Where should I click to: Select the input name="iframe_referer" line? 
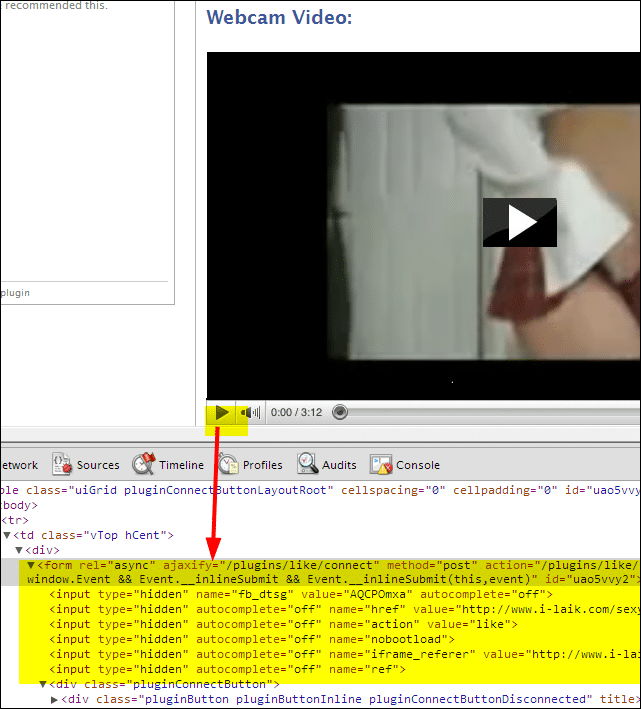click(345, 654)
